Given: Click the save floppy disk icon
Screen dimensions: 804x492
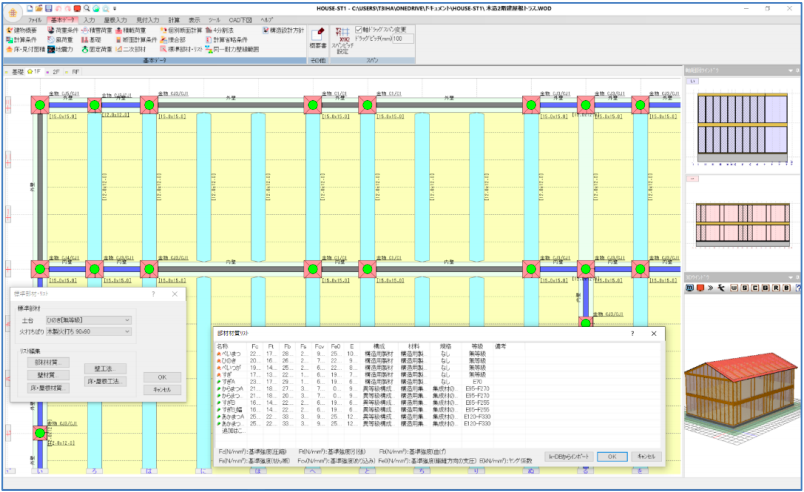Looking at the screenshot, I should (48, 8).
